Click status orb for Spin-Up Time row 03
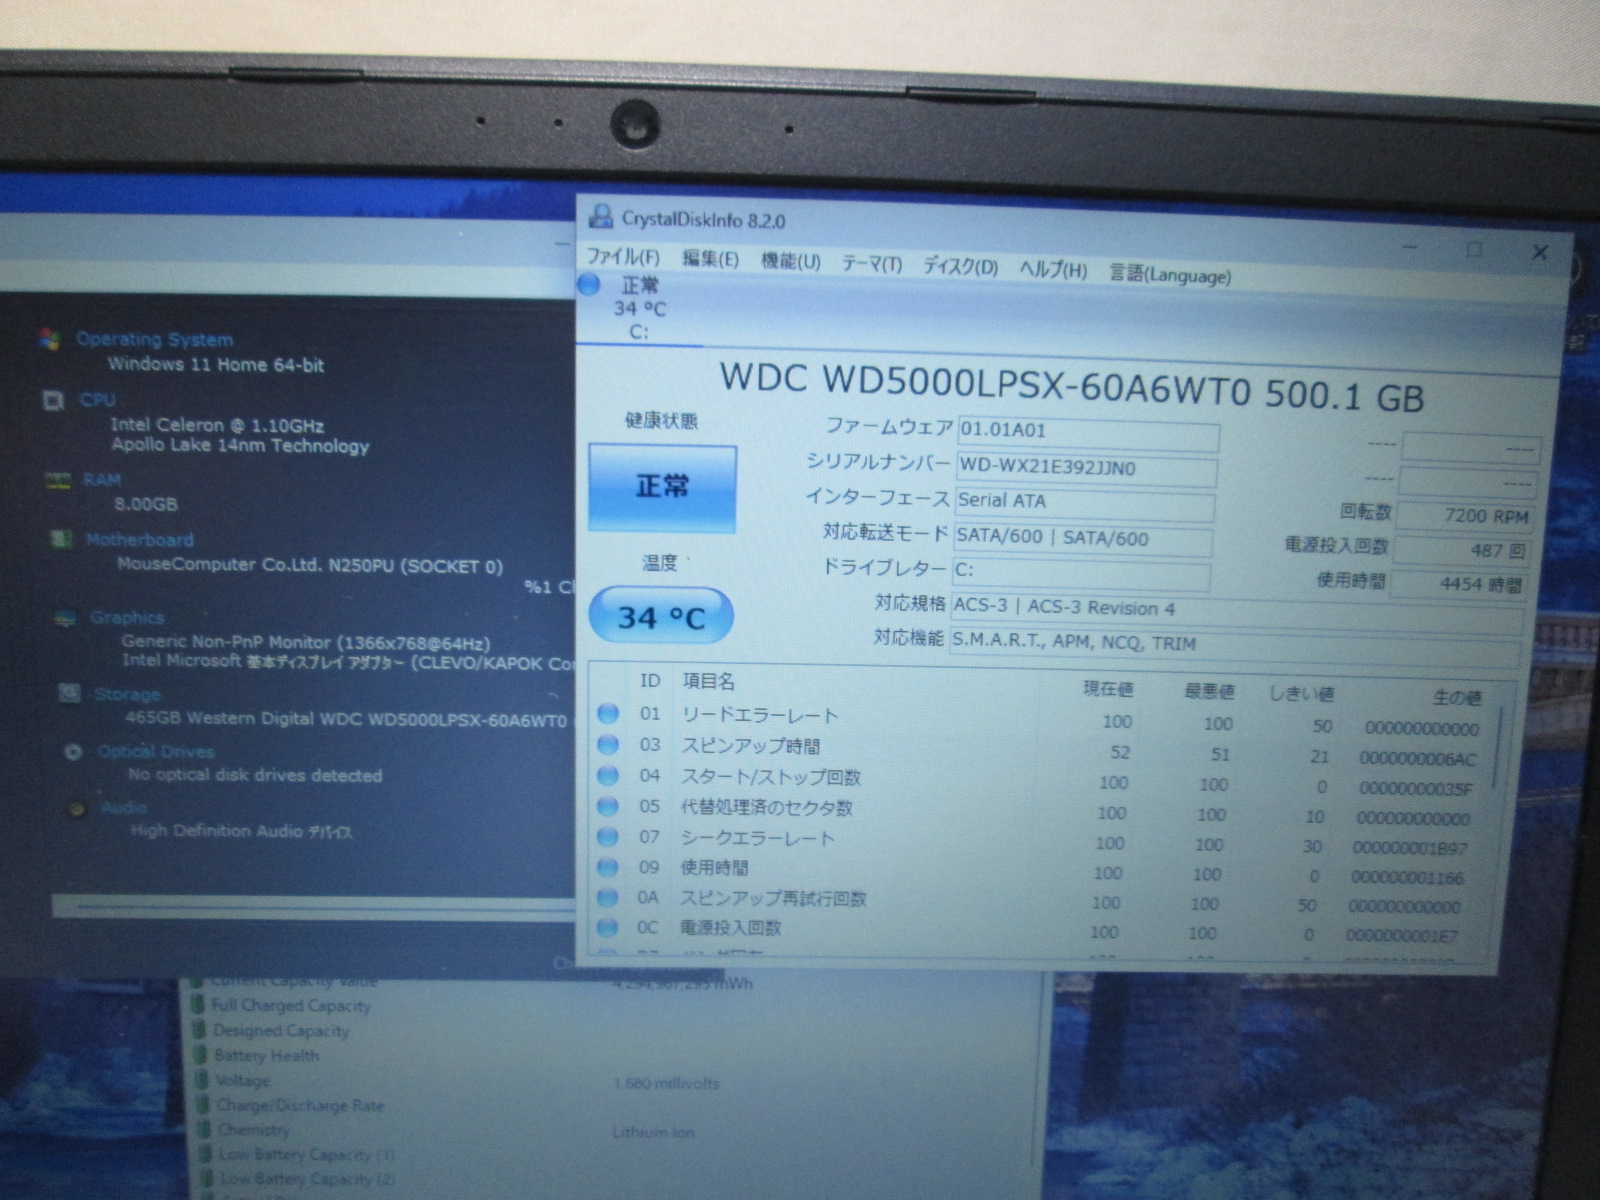This screenshot has width=1600, height=1200. click(x=607, y=744)
